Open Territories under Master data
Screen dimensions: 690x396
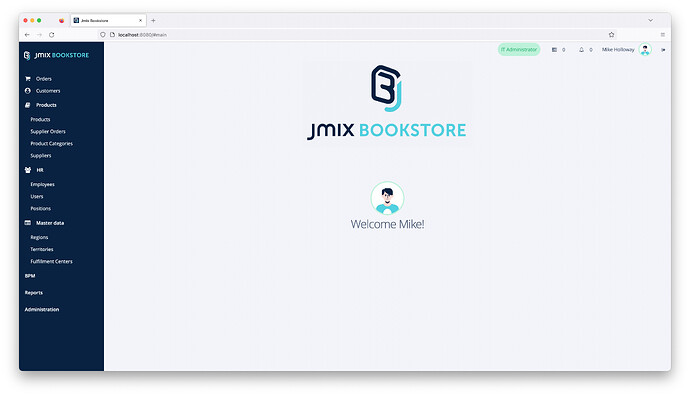pyautogui.click(x=42, y=249)
